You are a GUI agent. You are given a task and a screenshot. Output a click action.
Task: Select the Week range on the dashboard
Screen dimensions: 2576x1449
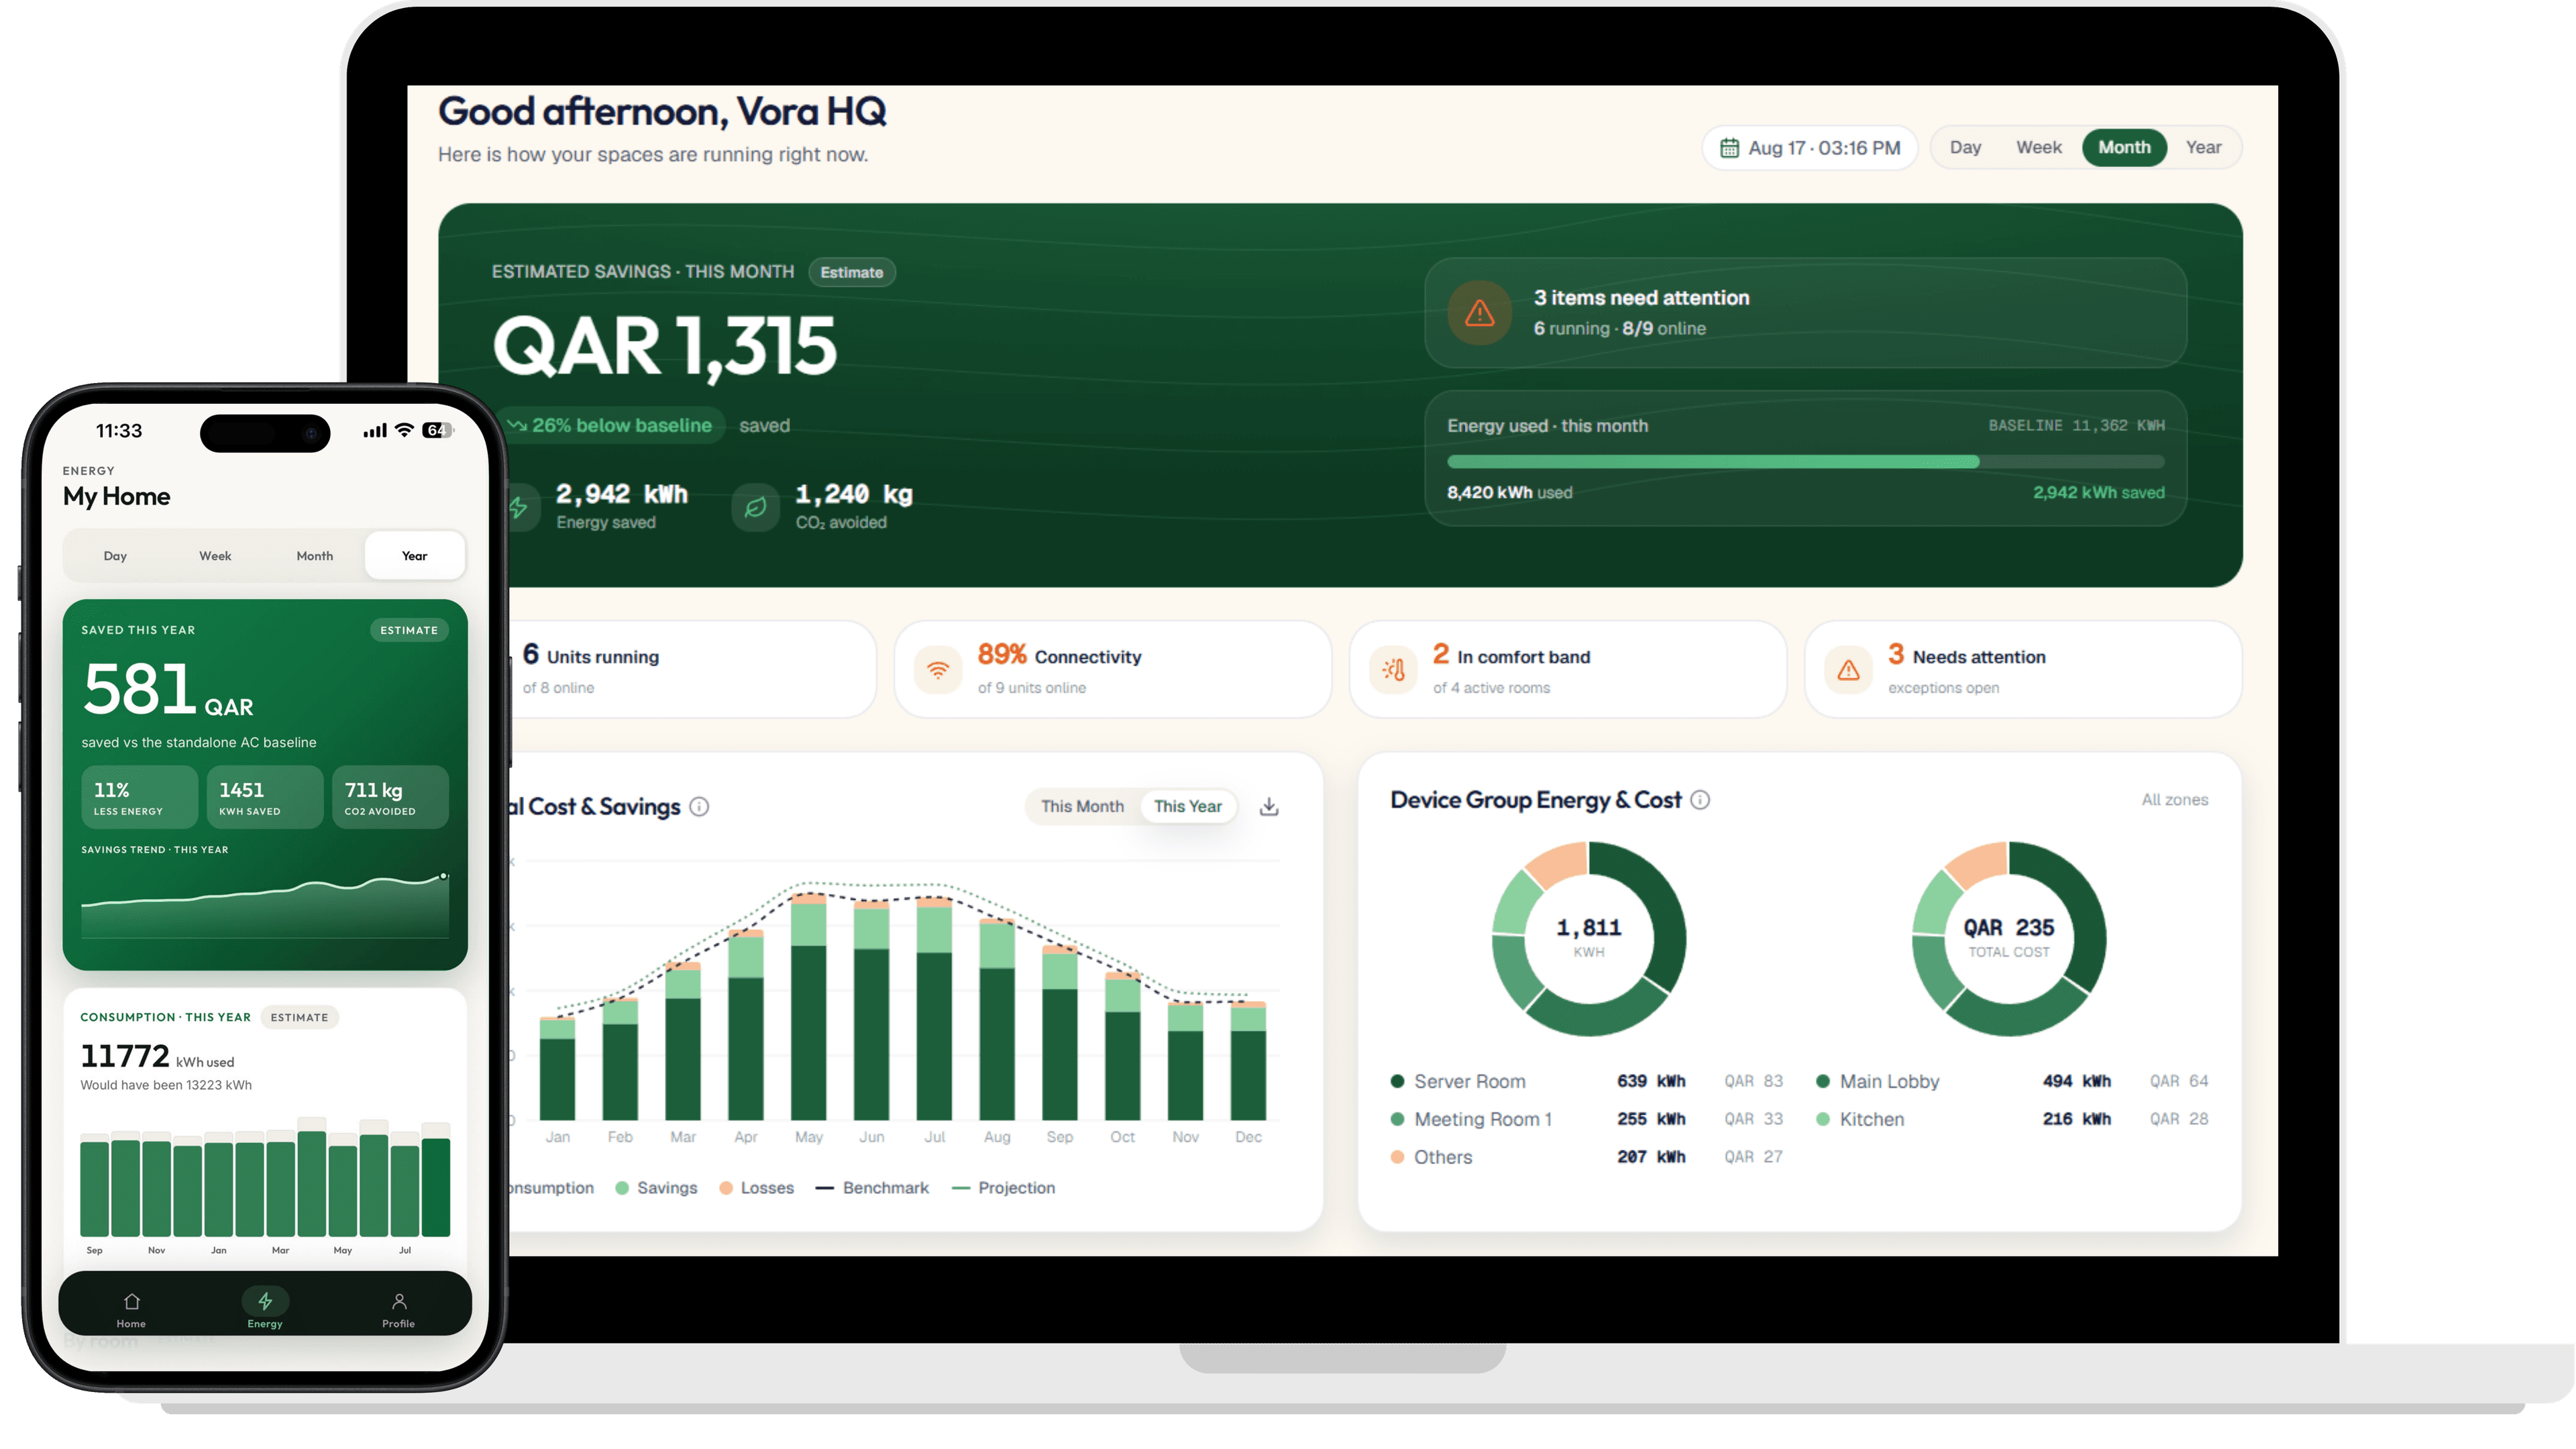point(2038,147)
